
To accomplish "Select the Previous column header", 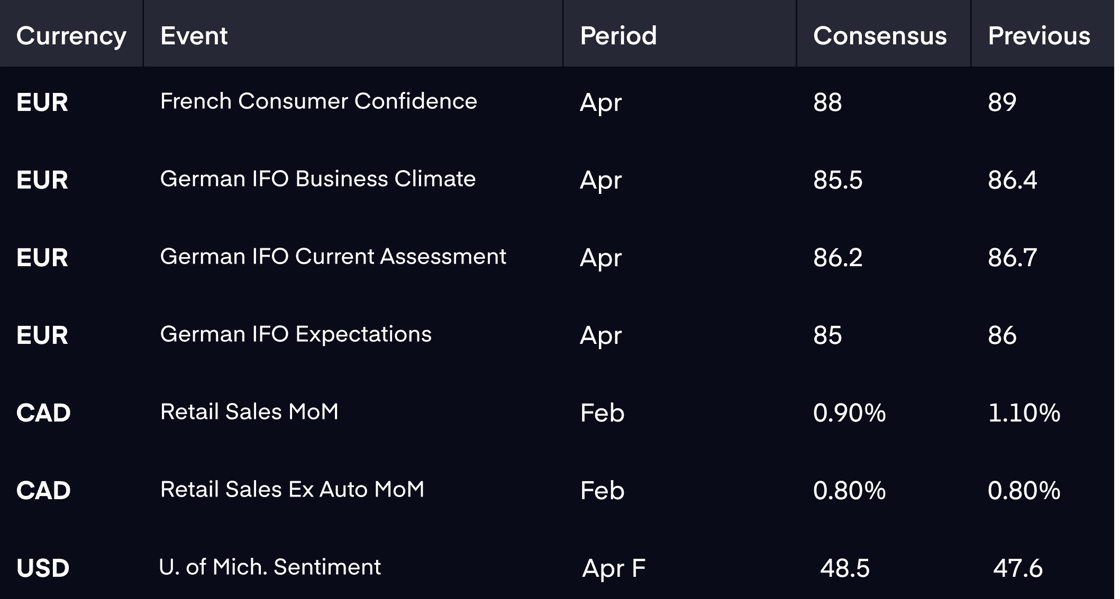I will (1039, 36).
